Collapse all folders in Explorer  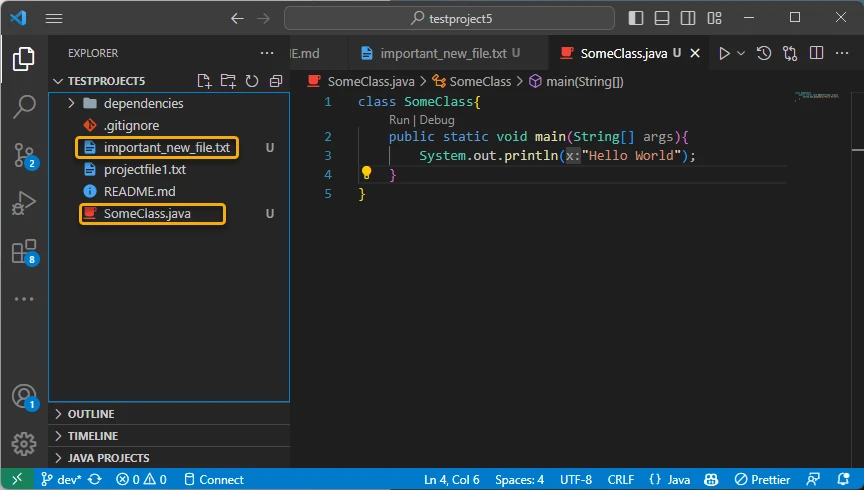[x=276, y=81]
